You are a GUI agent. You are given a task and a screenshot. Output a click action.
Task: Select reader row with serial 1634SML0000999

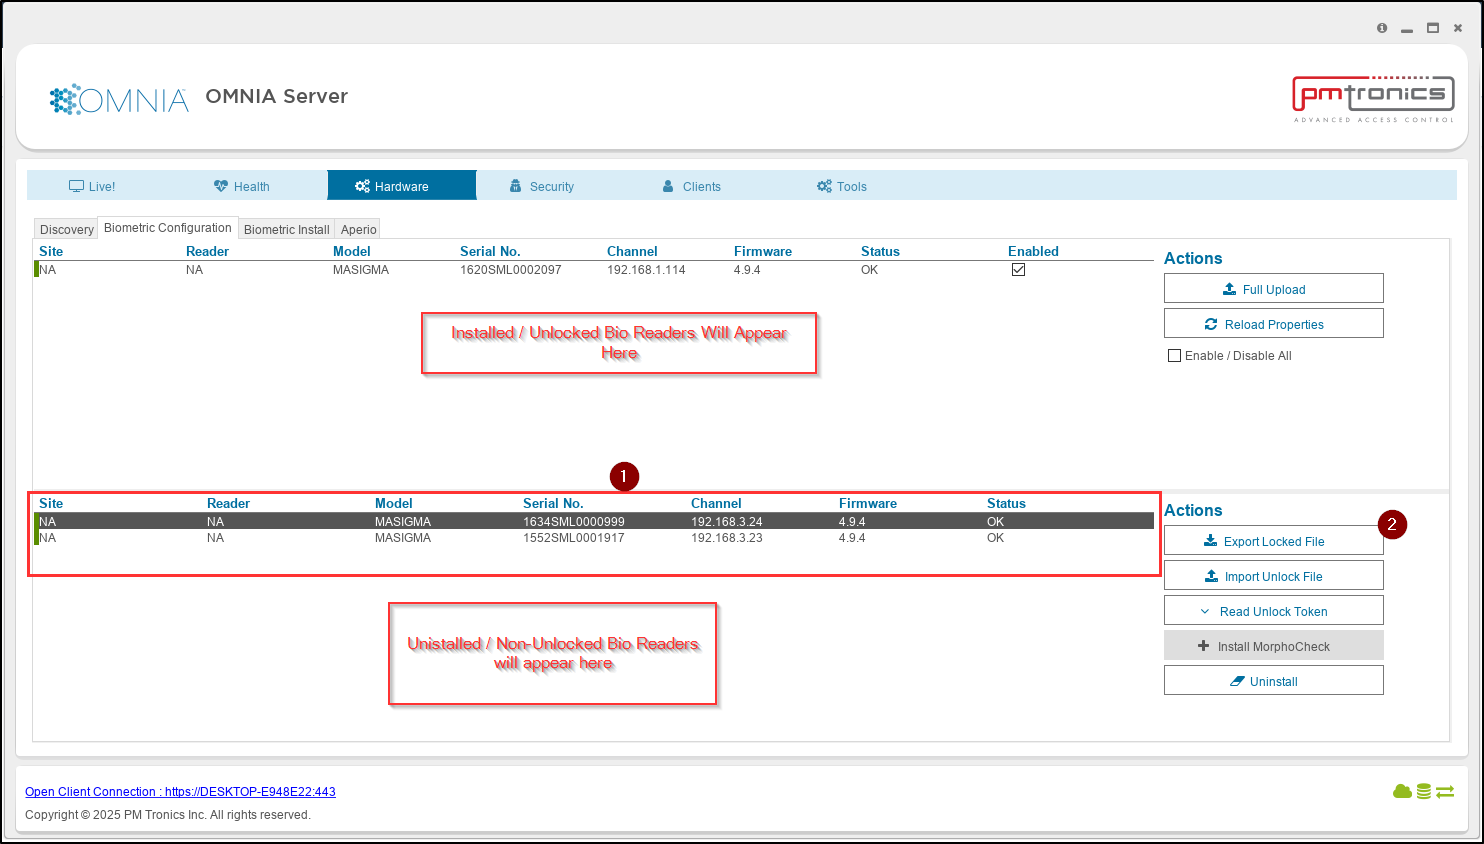(594, 521)
